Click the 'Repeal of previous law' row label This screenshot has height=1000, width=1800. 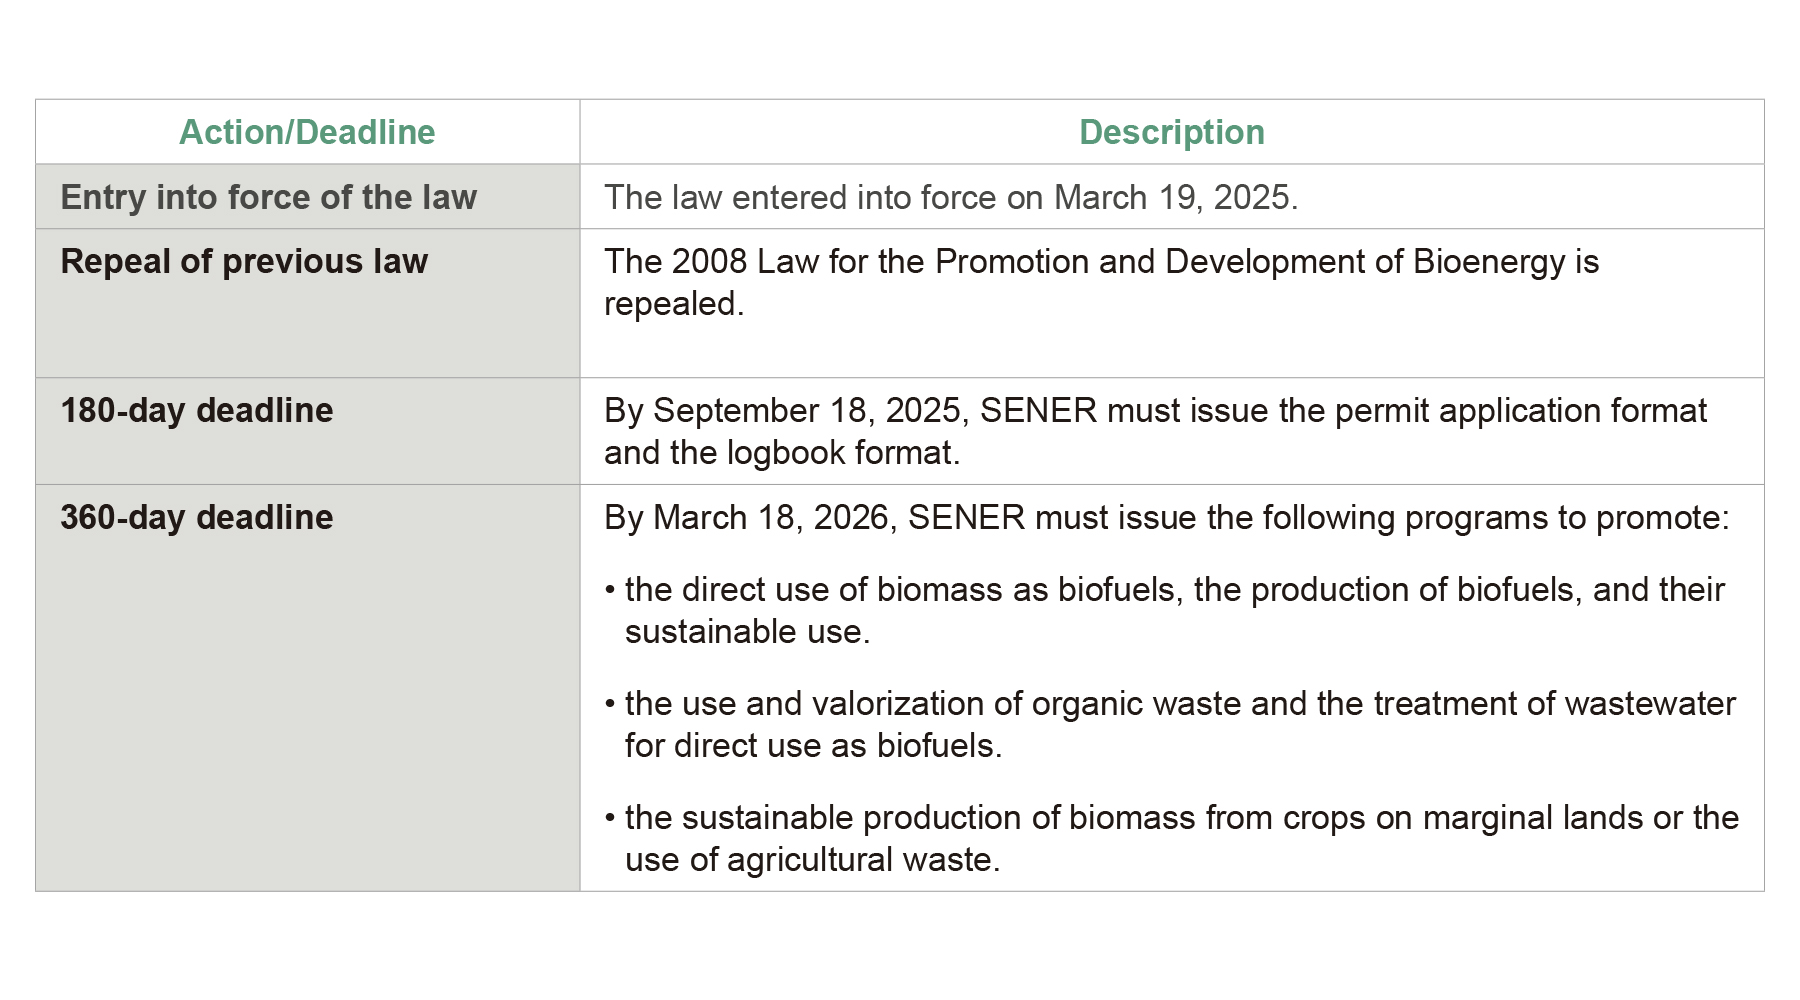click(244, 261)
